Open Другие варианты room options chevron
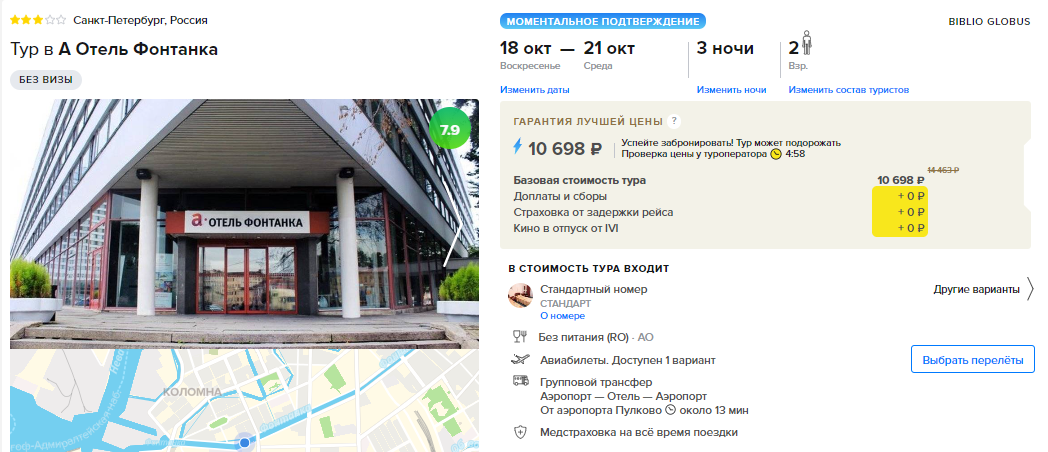The image size is (1048, 452). click(1030, 290)
